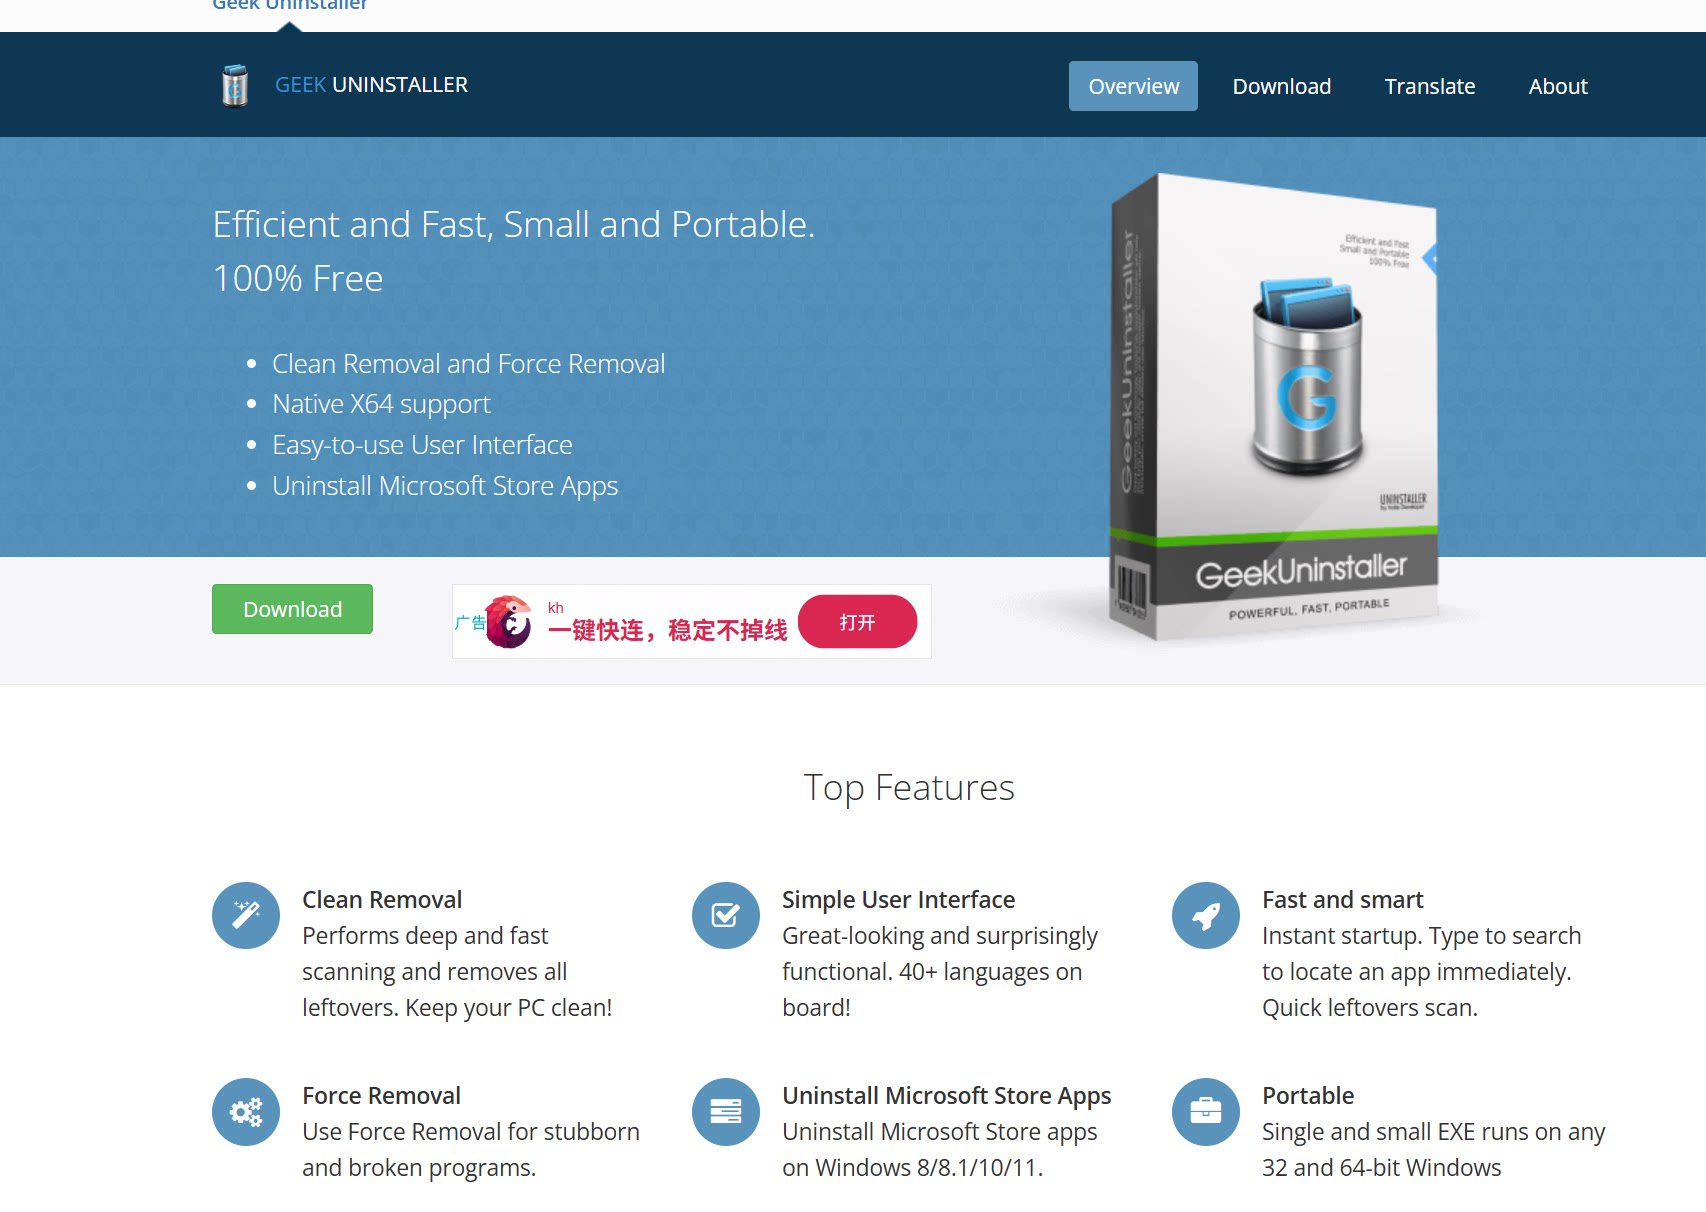Click the Uninstall Microsoft Store Apps list icon

726,1111
